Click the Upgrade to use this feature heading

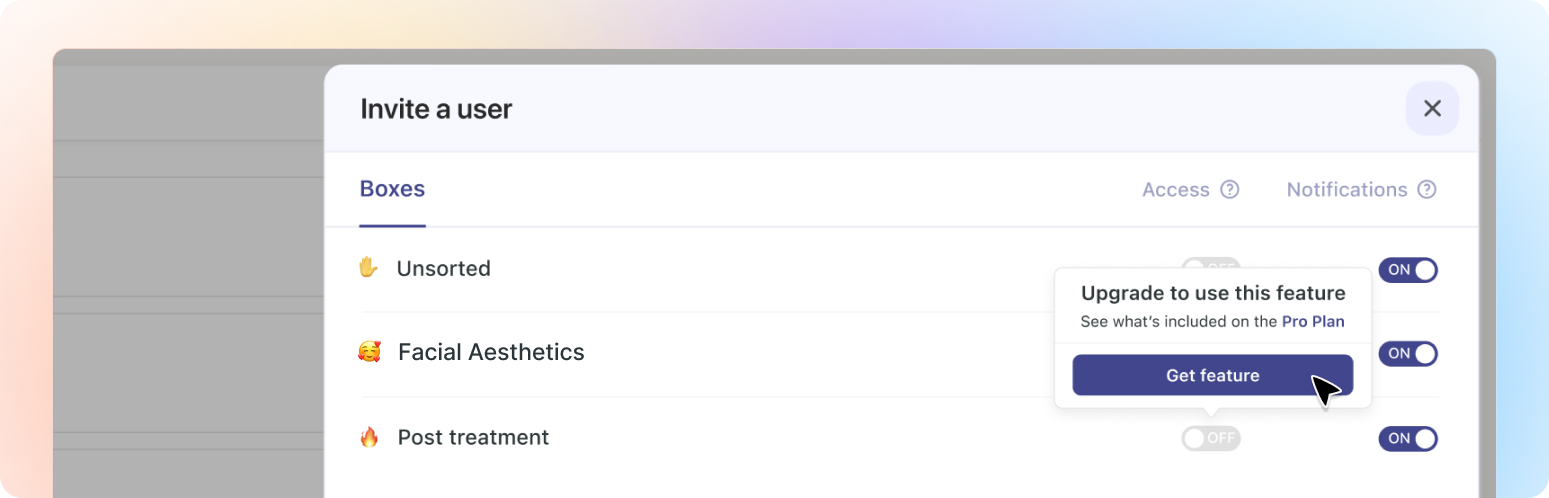click(1212, 293)
